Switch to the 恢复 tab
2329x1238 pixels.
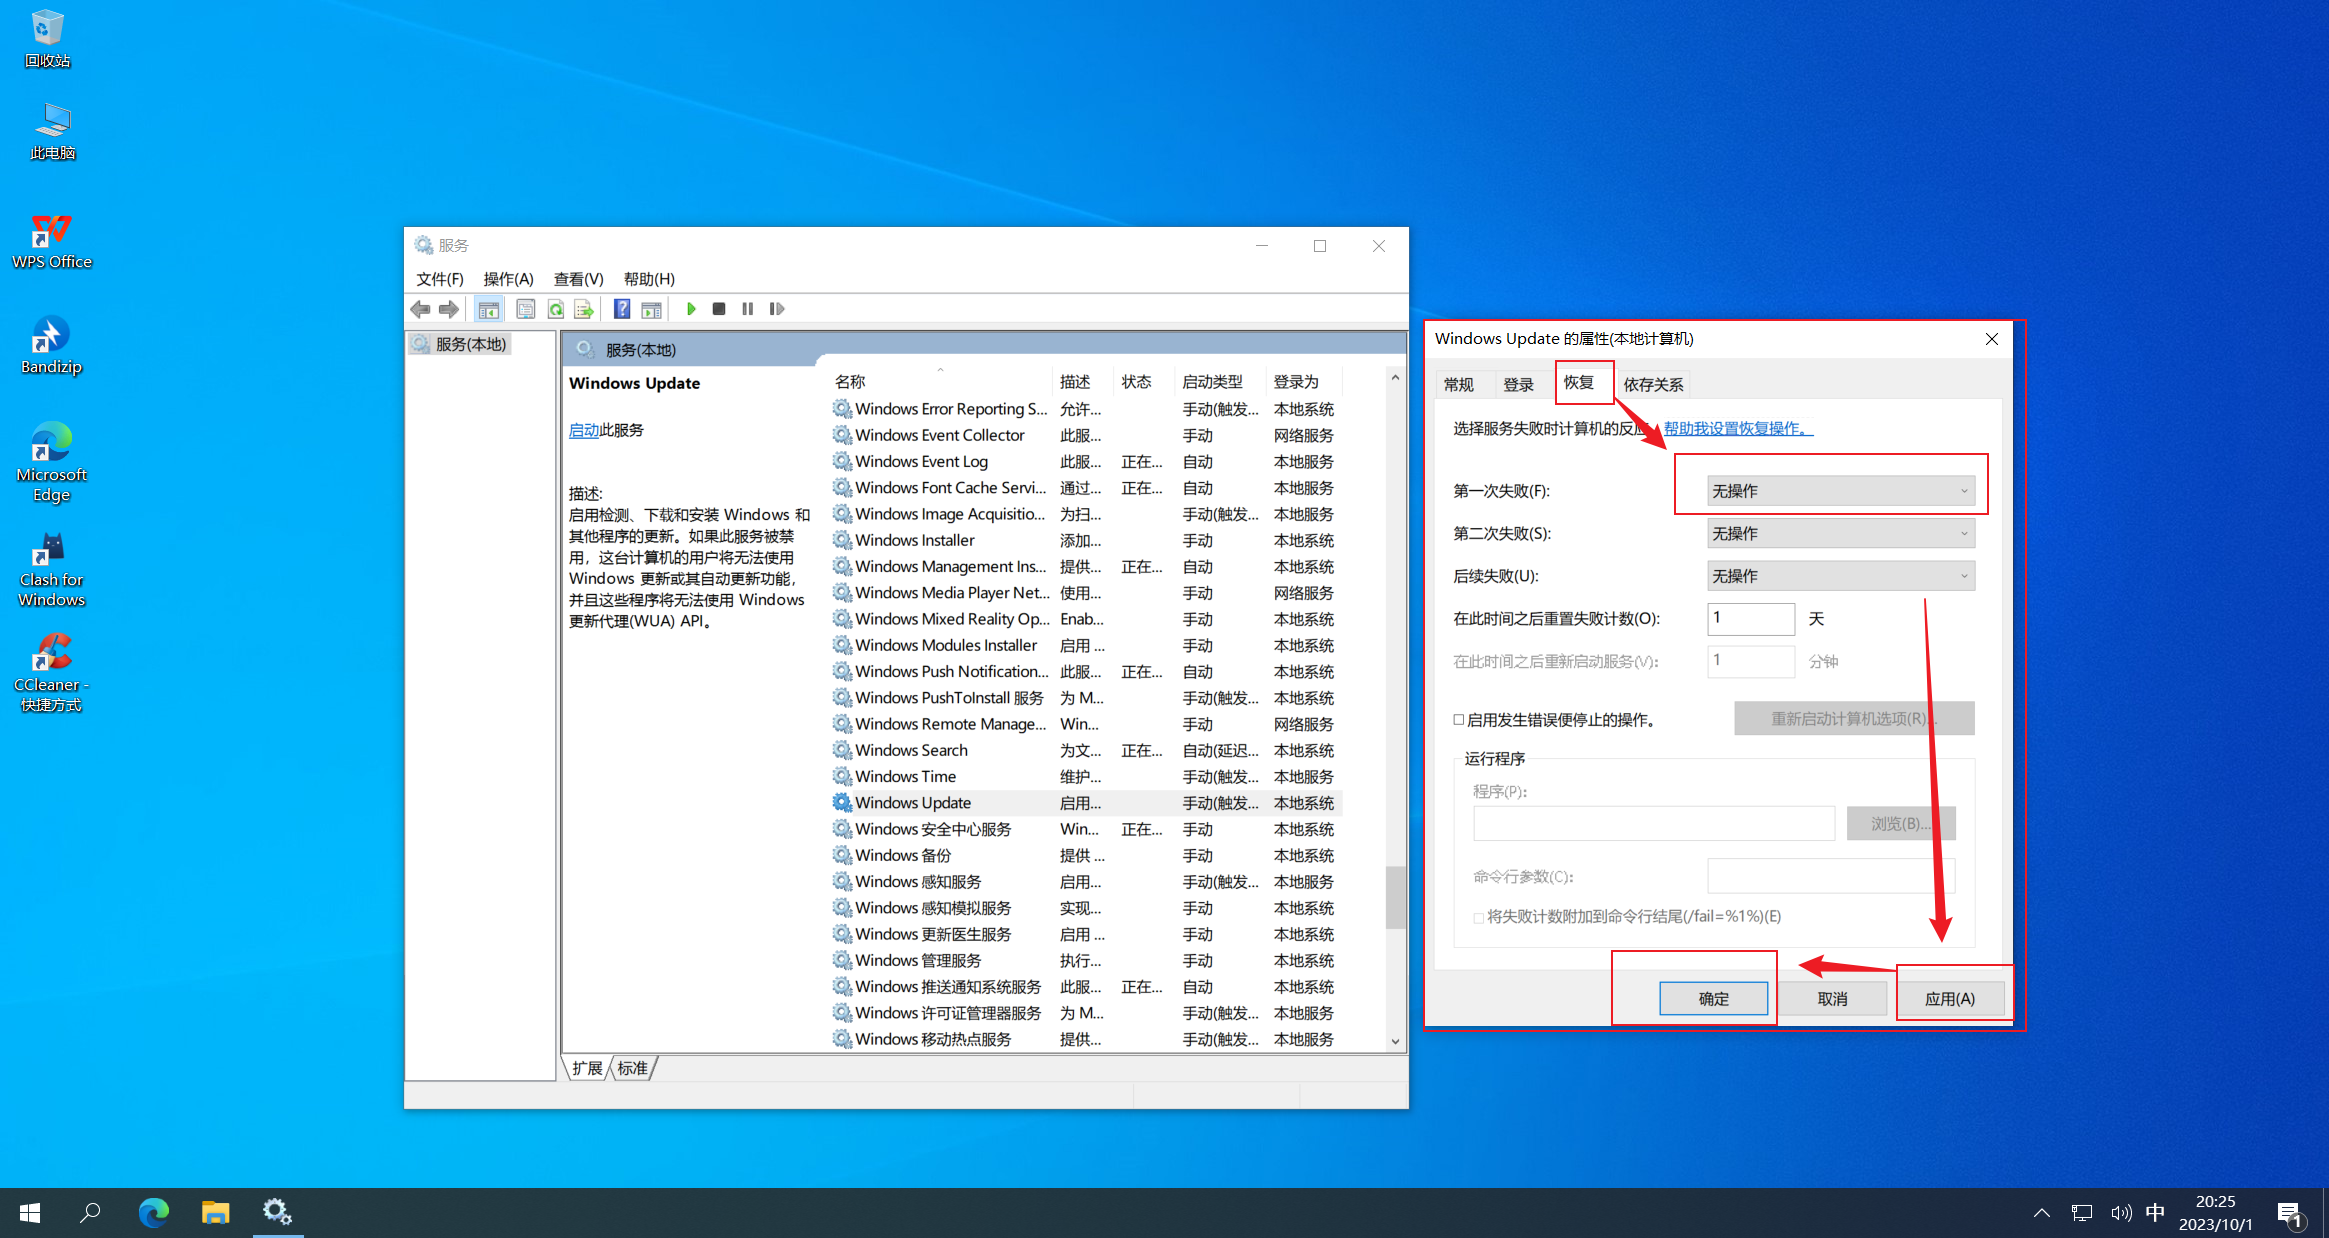[x=1579, y=382]
